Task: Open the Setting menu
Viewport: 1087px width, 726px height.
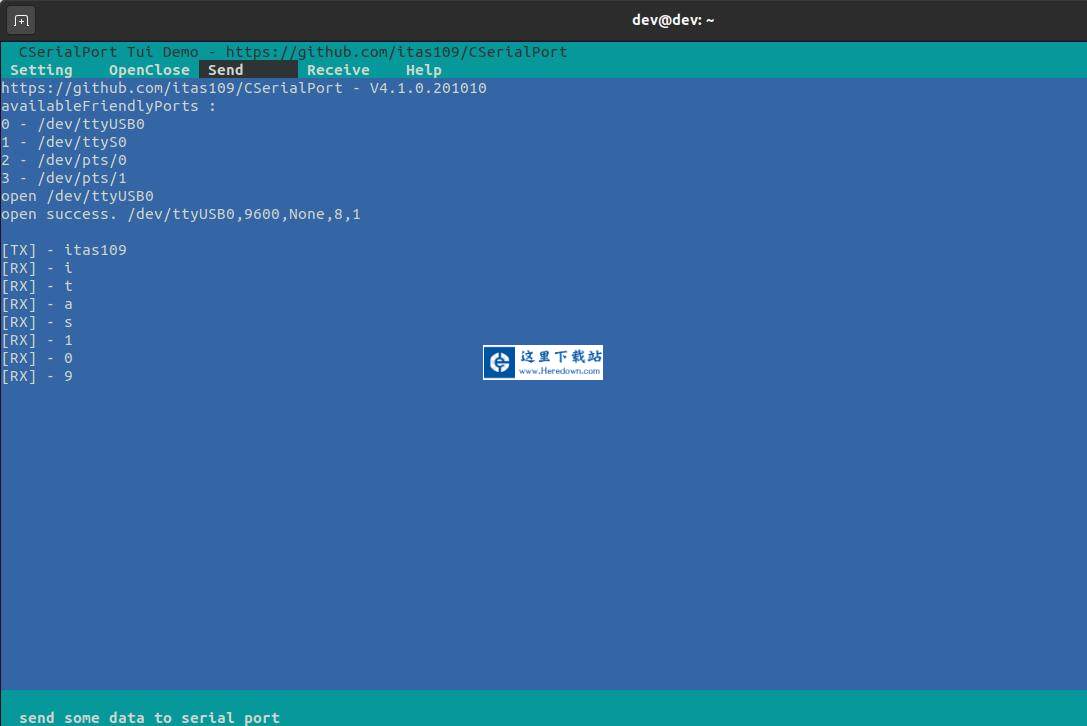Action: (x=41, y=70)
